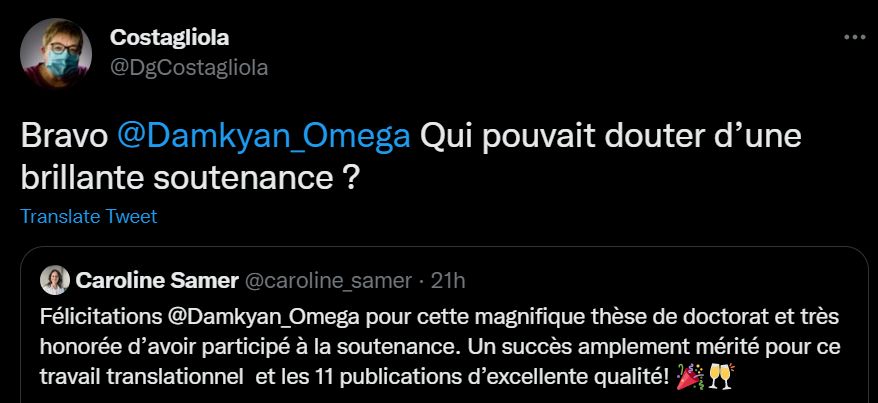Click the clinking glasses emoji
878x403 pixels.
pos(721,376)
